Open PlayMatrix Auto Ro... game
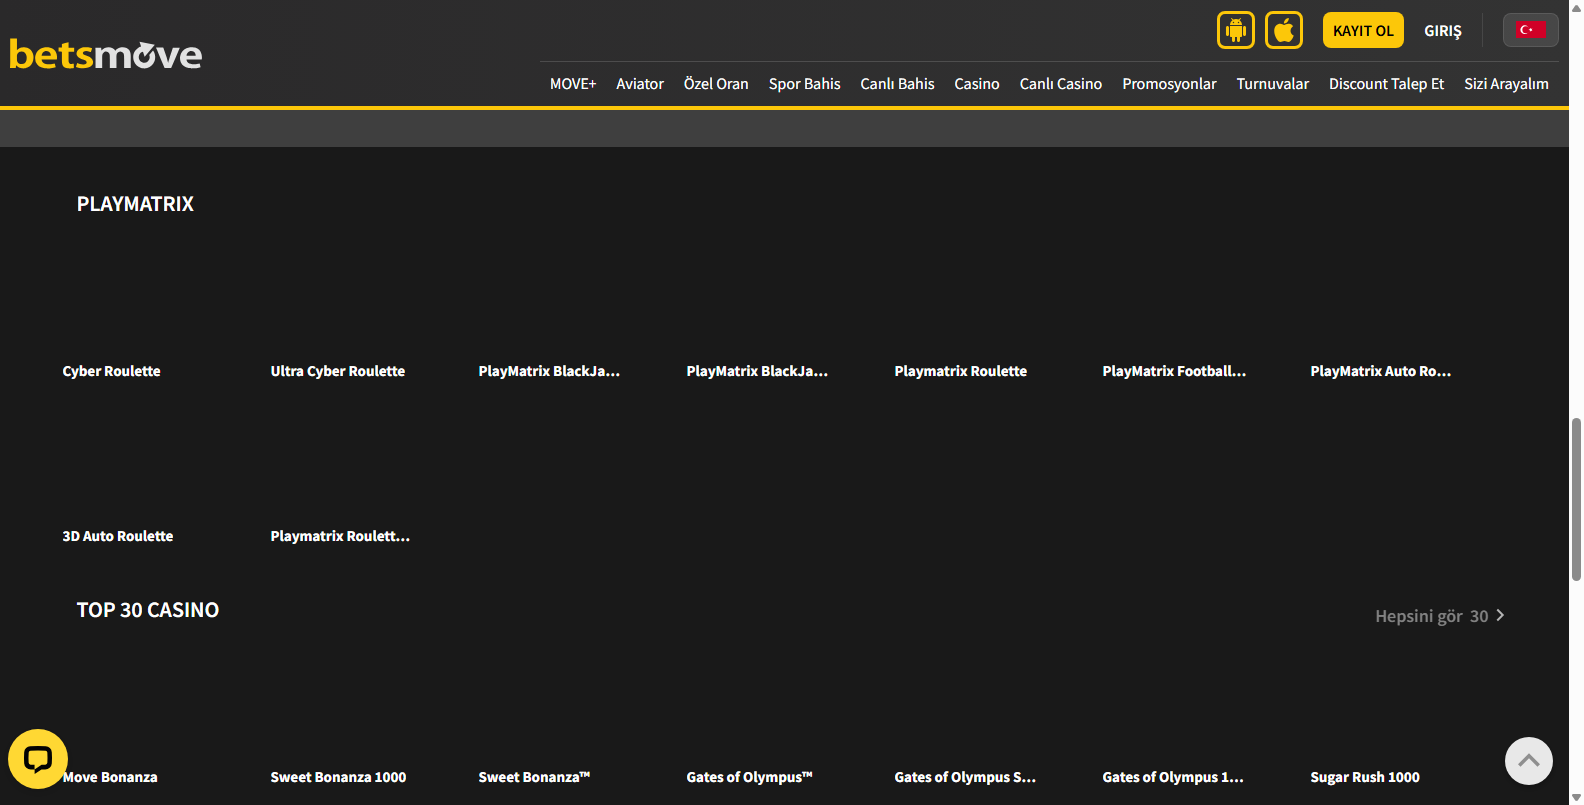The image size is (1584, 805). (x=1381, y=371)
